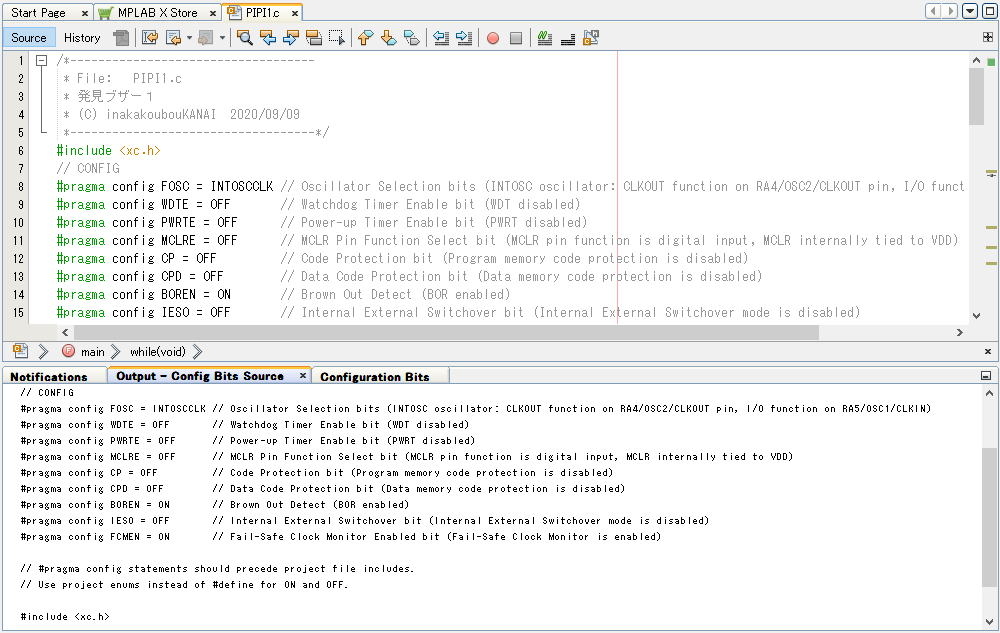
Task: Switch to the History view button
Action: [82, 38]
